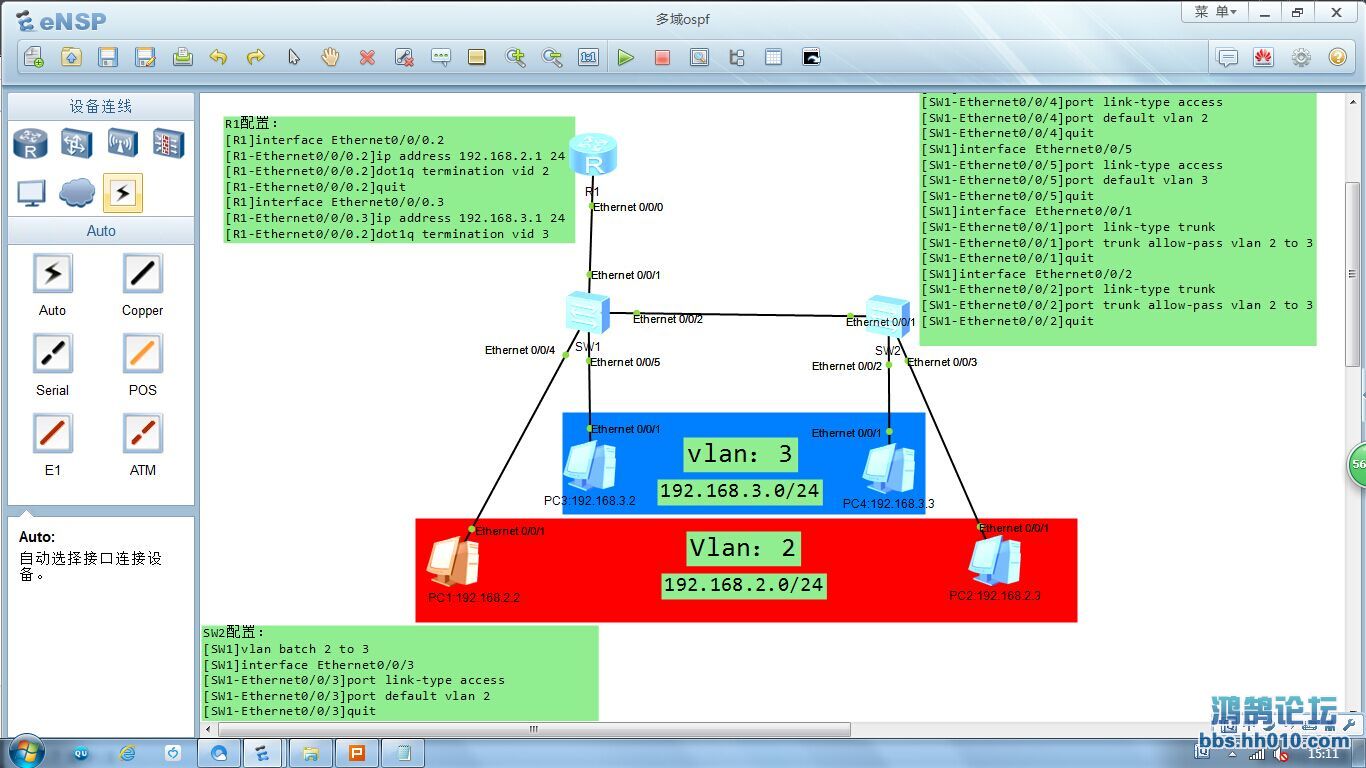Open File Explorer taskbar button
This screenshot has width=1366, height=768.
[310, 752]
